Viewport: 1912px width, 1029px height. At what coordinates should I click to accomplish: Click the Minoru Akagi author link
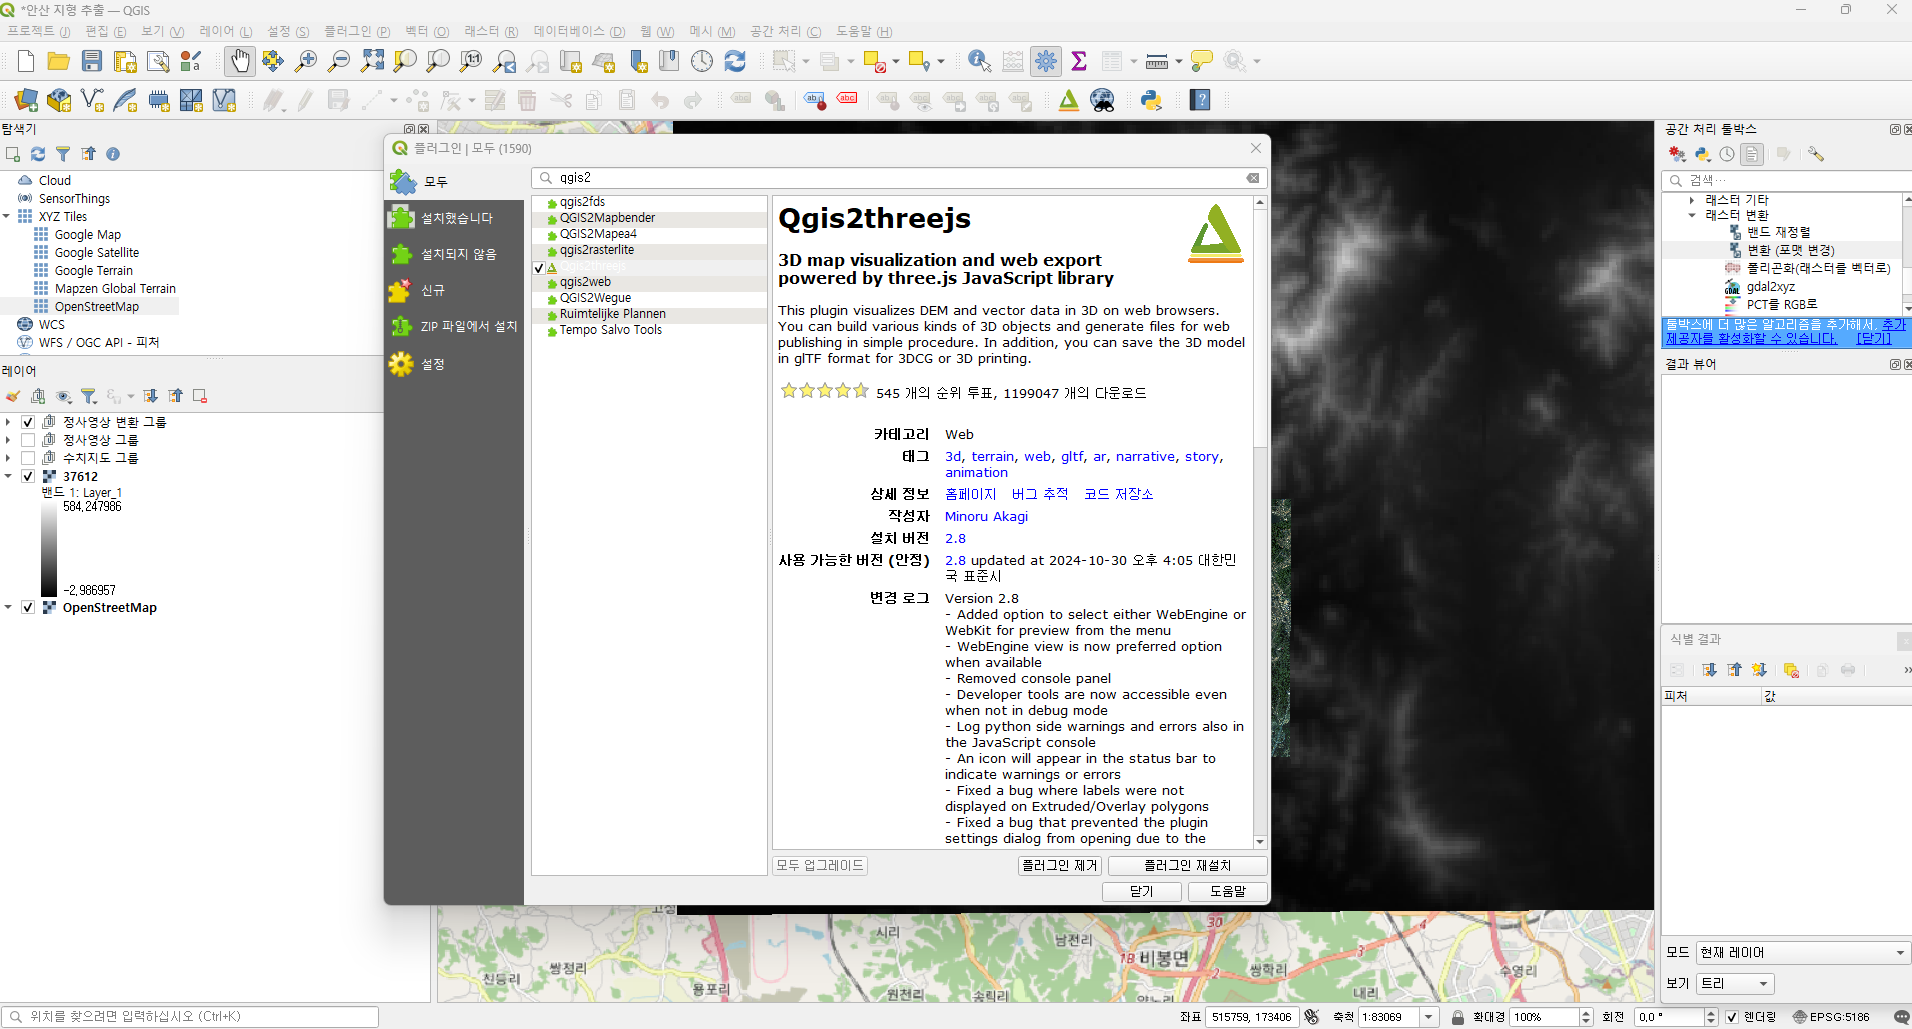click(986, 516)
